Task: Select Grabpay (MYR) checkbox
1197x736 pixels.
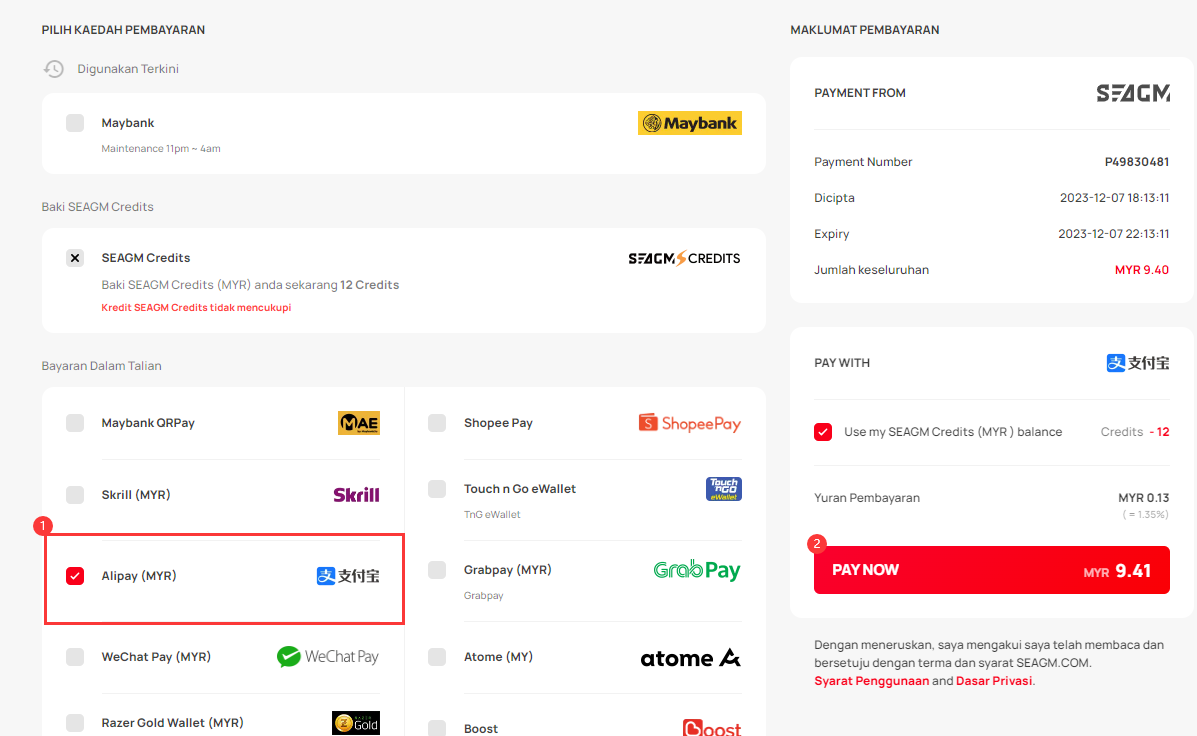Action: pyautogui.click(x=437, y=570)
